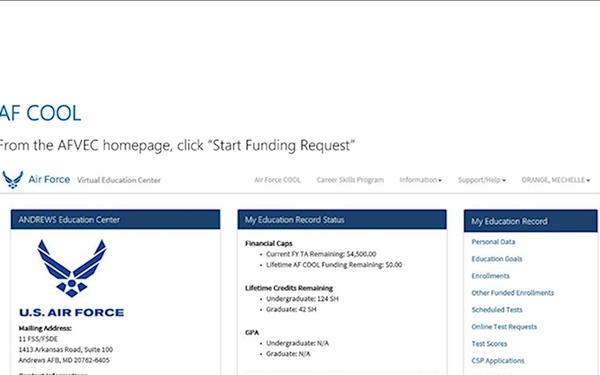
Task: Click the ANDREWS Education Center panel header
Action: click(116, 220)
